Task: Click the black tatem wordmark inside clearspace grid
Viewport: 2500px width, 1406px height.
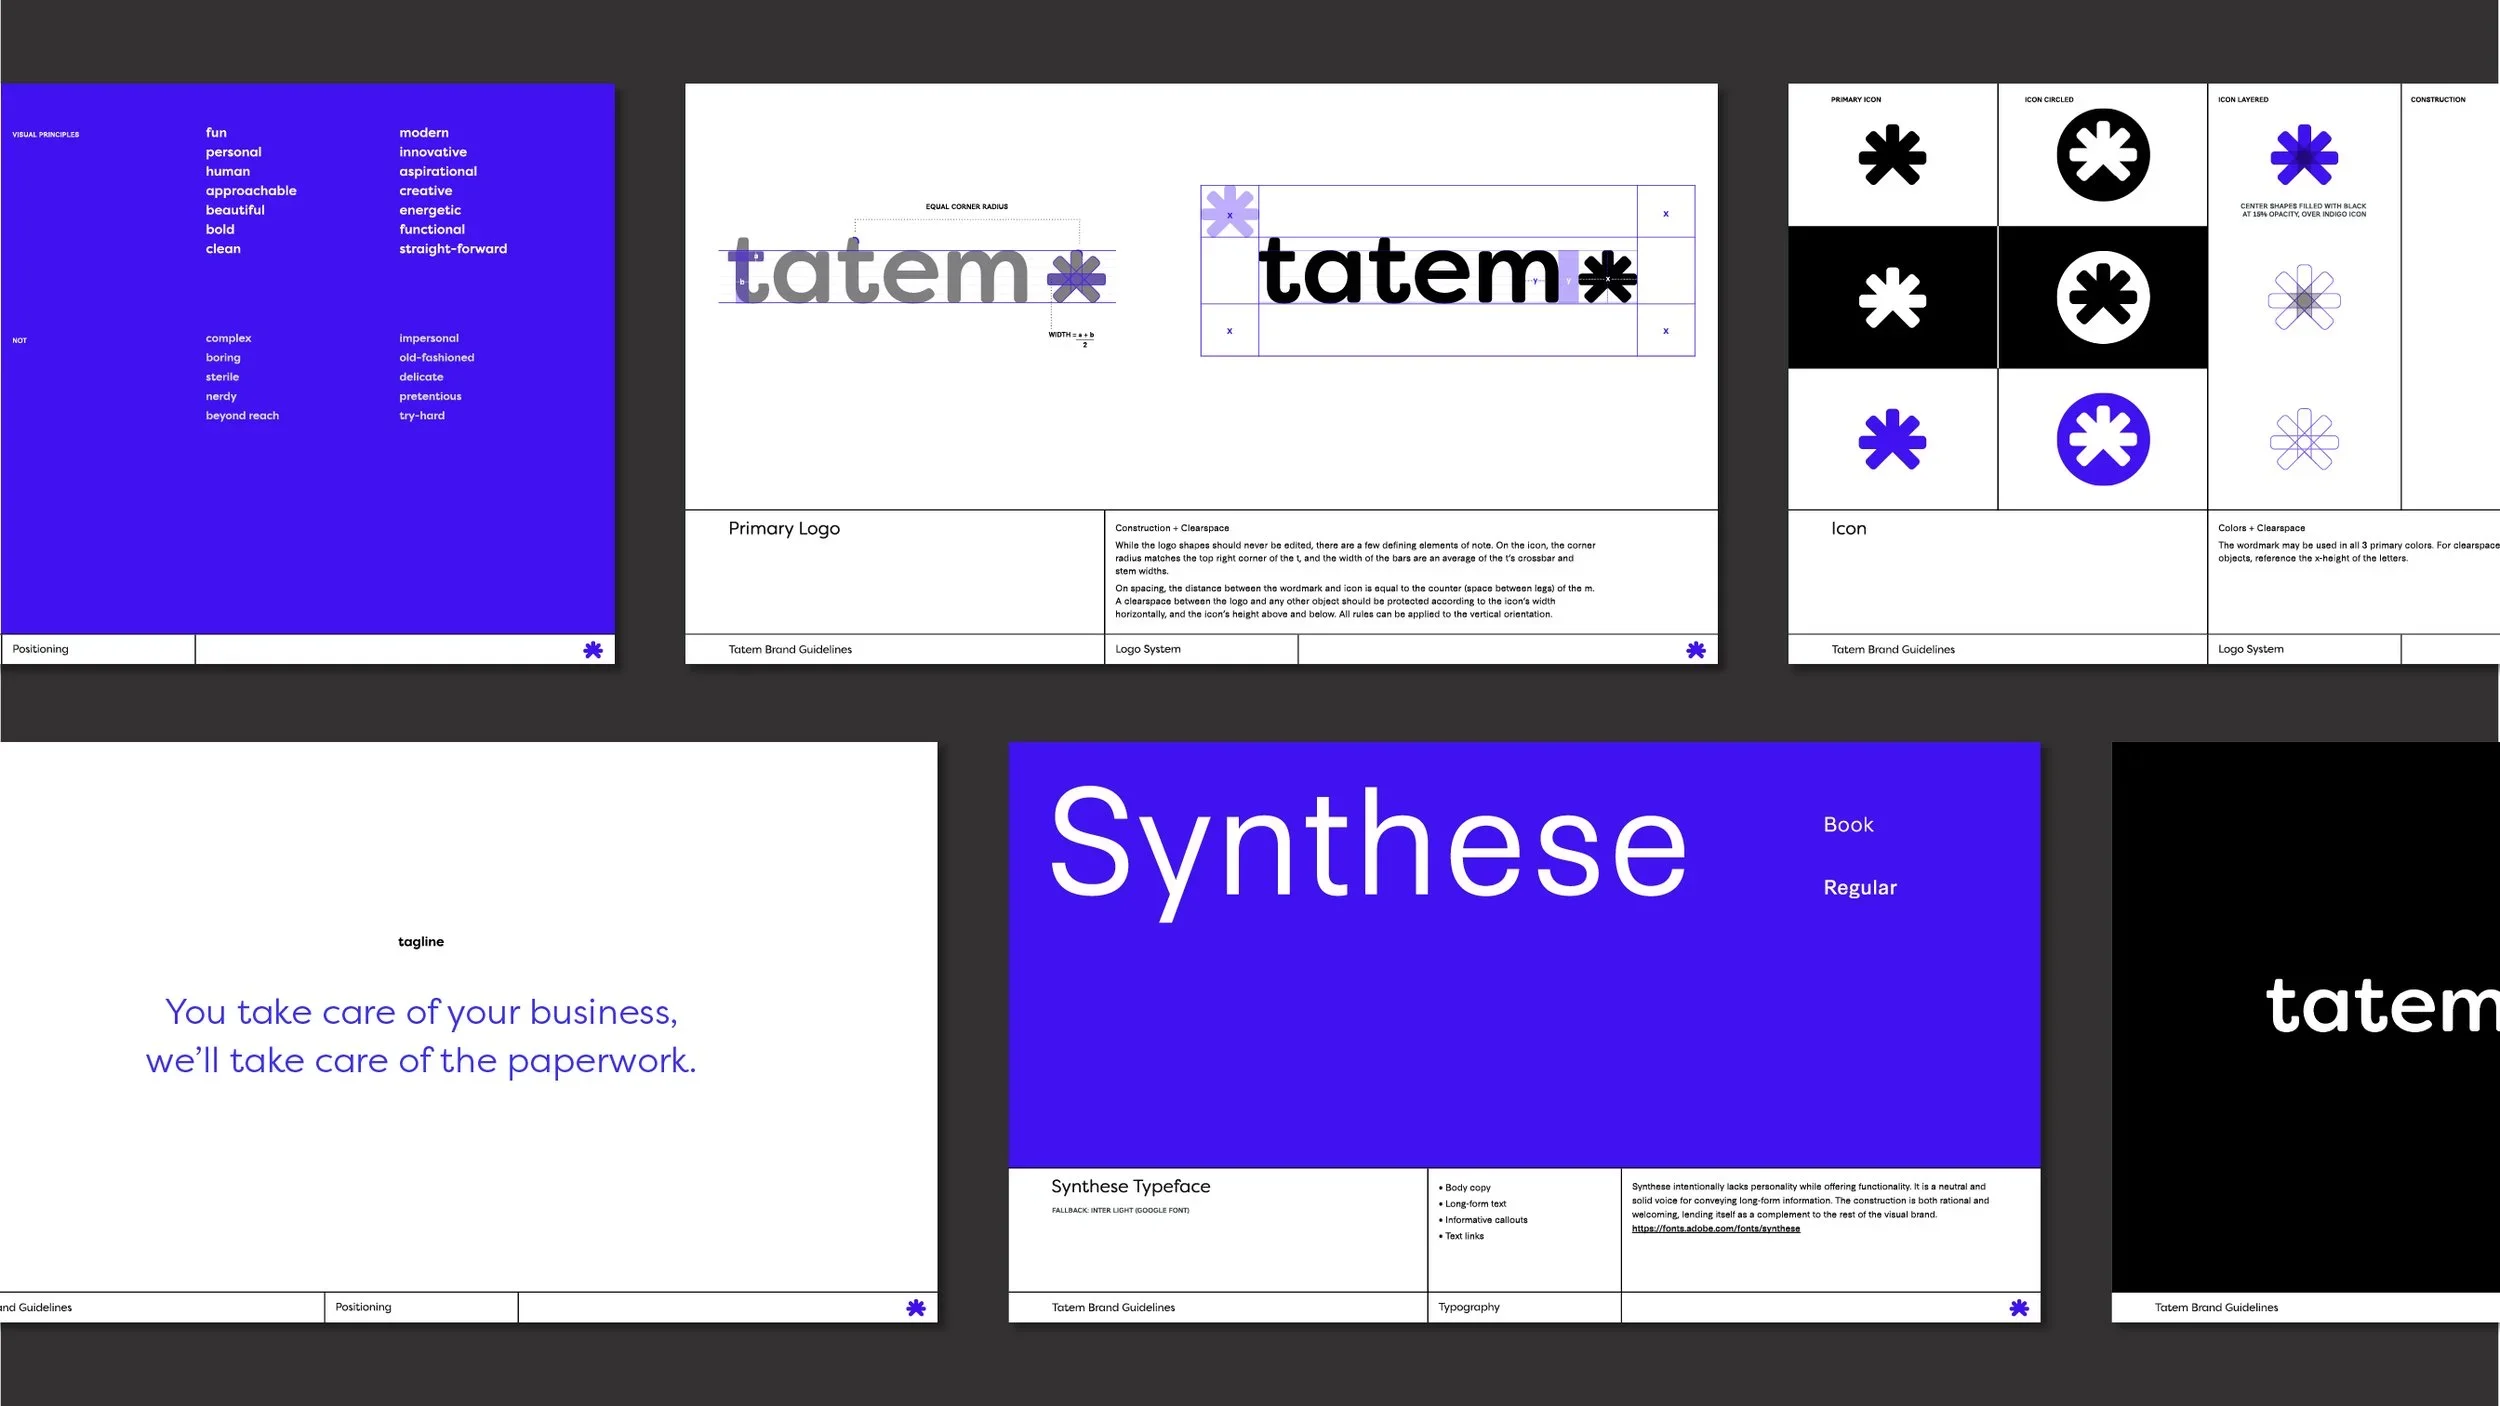Action: click(1409, 270)
